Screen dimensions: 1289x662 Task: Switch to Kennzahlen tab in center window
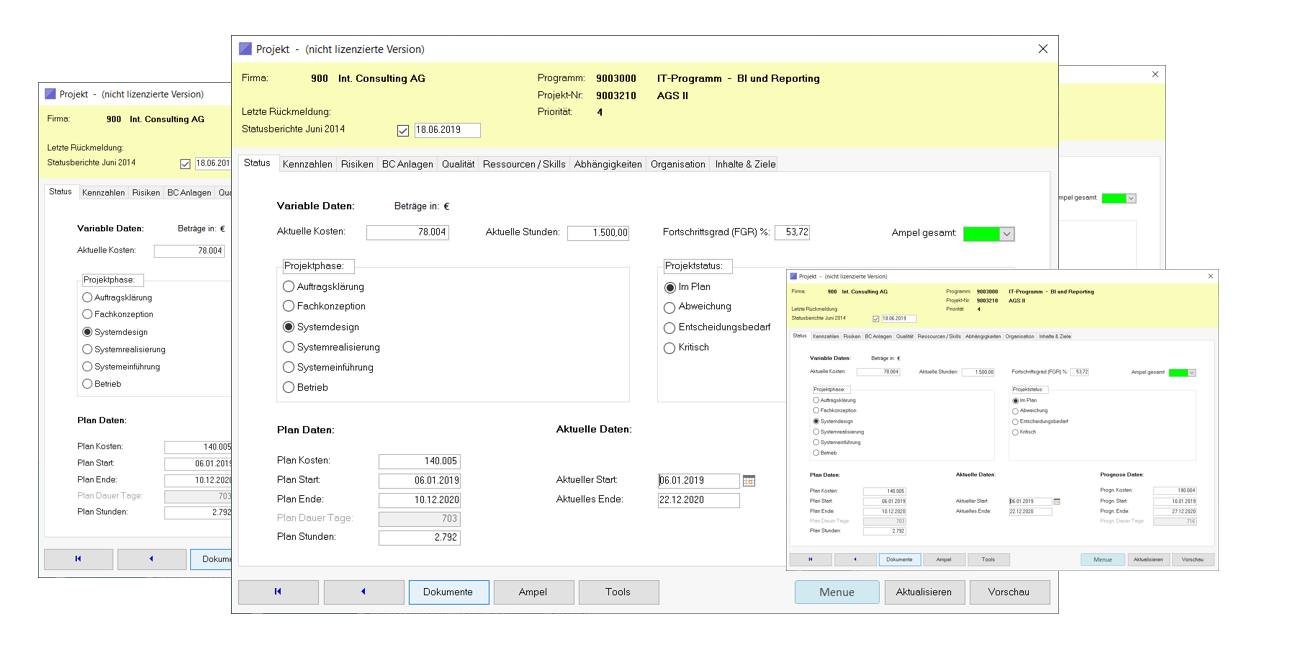point(307,164)
